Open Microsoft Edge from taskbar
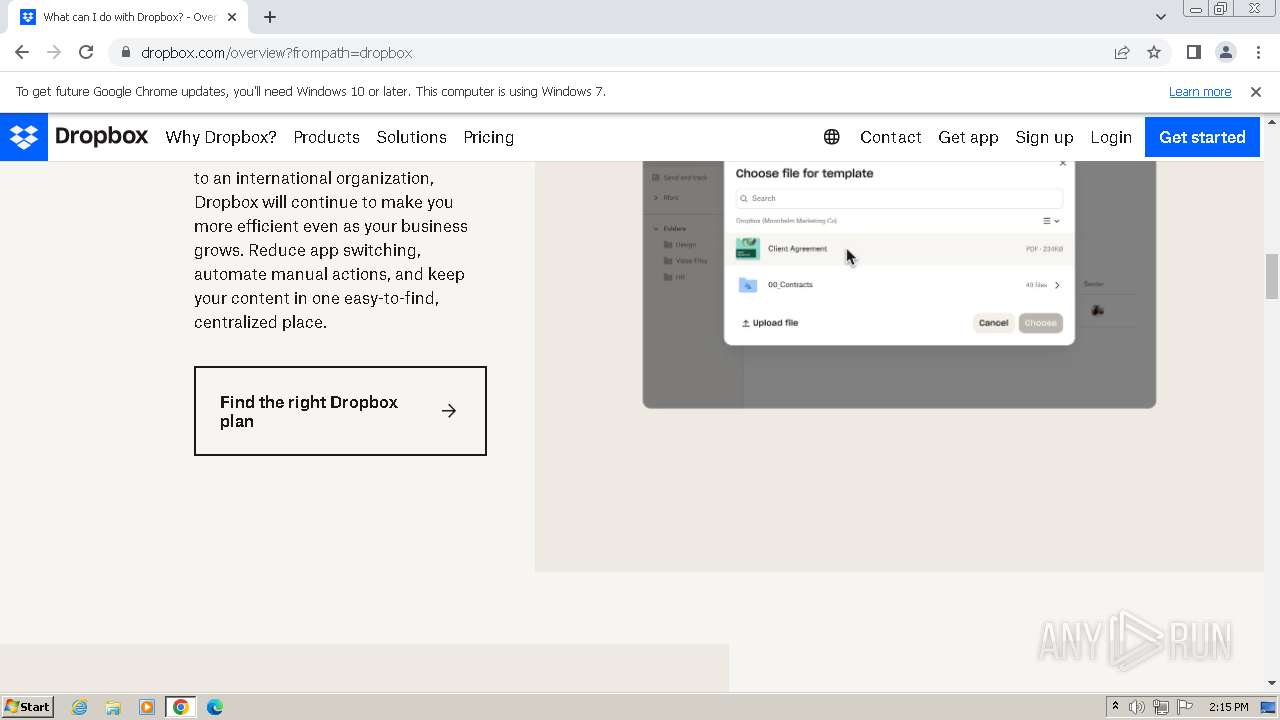This screenshot has width=1280, height=720. click(x=215, y=707)
